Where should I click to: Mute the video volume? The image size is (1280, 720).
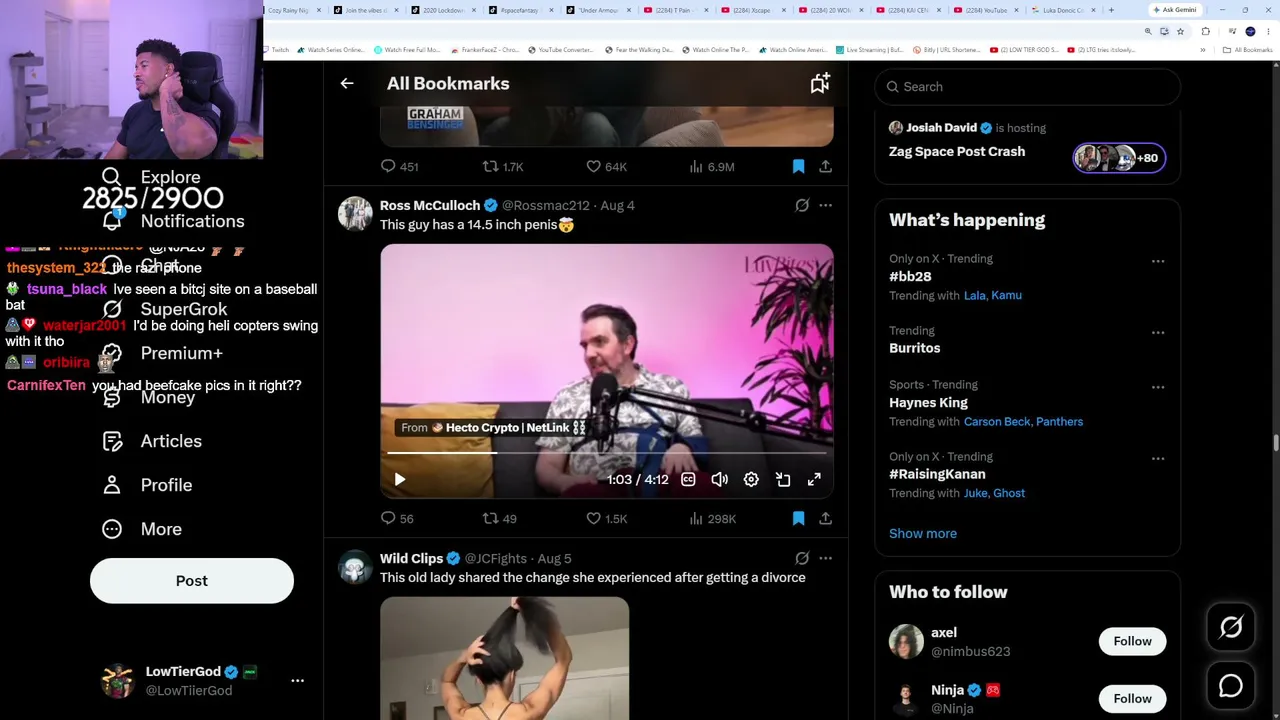(x=719, y=480)
